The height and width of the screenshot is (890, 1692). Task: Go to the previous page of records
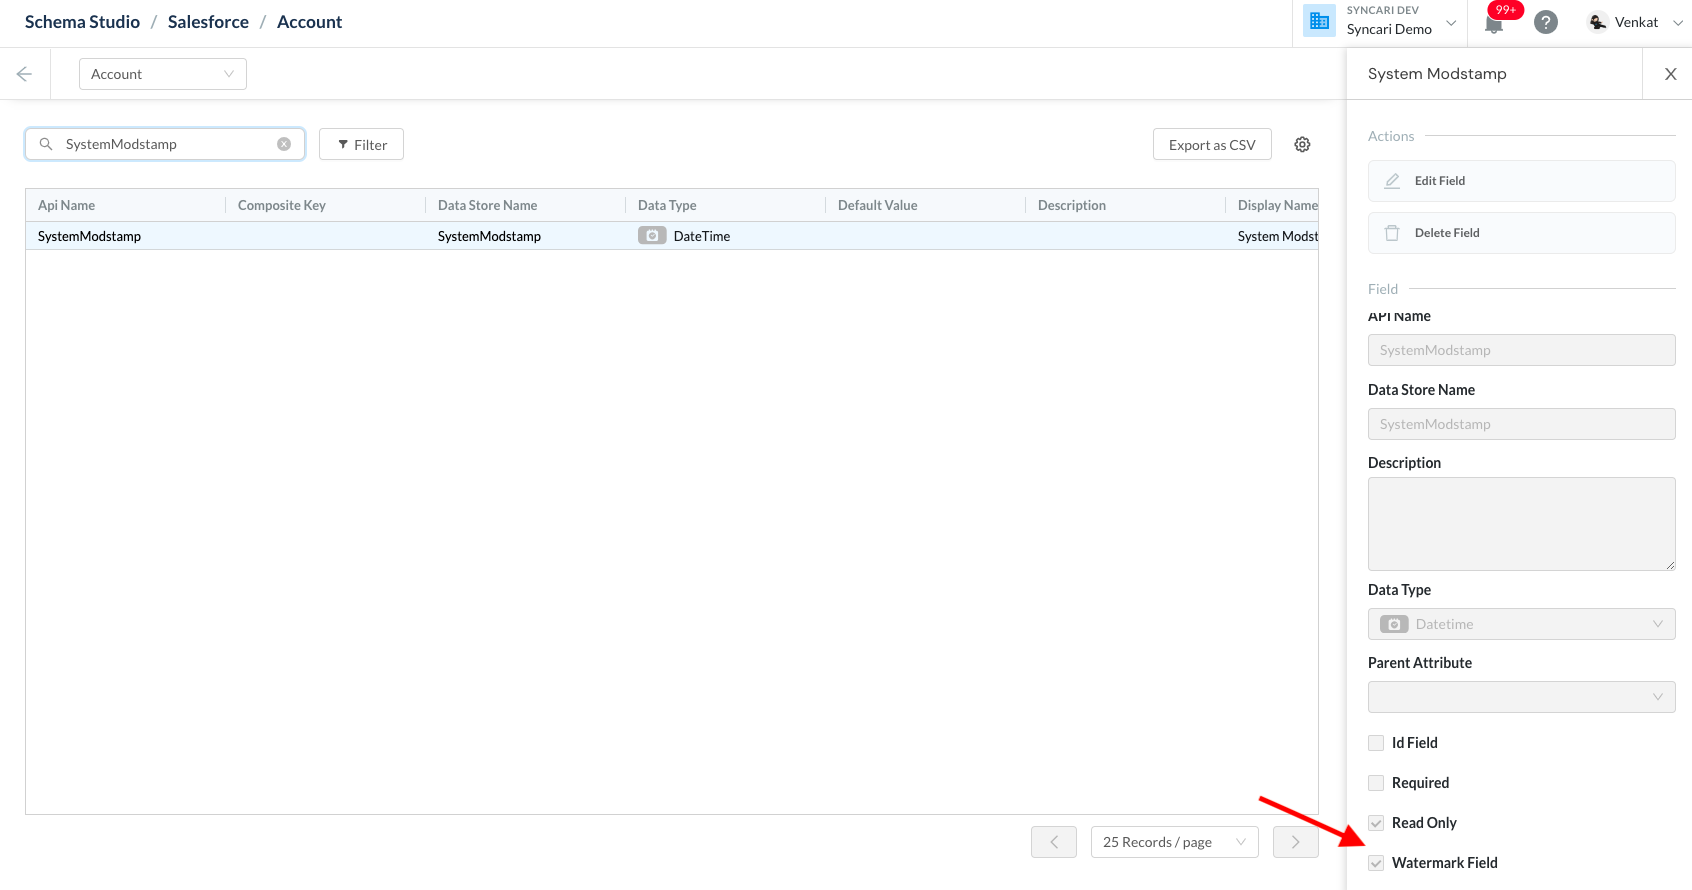[x=1054, y=842]
